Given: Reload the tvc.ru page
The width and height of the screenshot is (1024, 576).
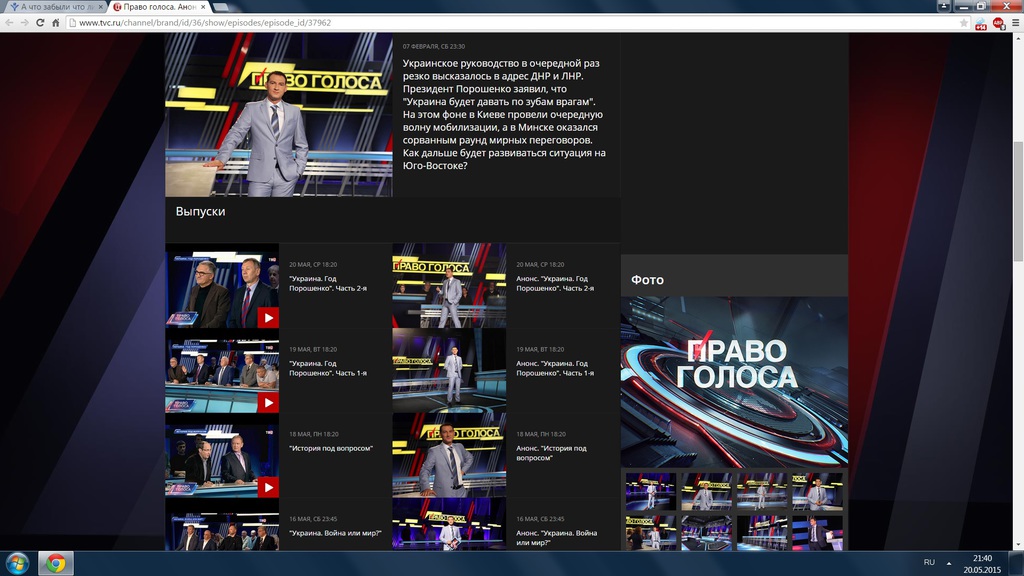Looking at the screenshot, I should point(40,23).
